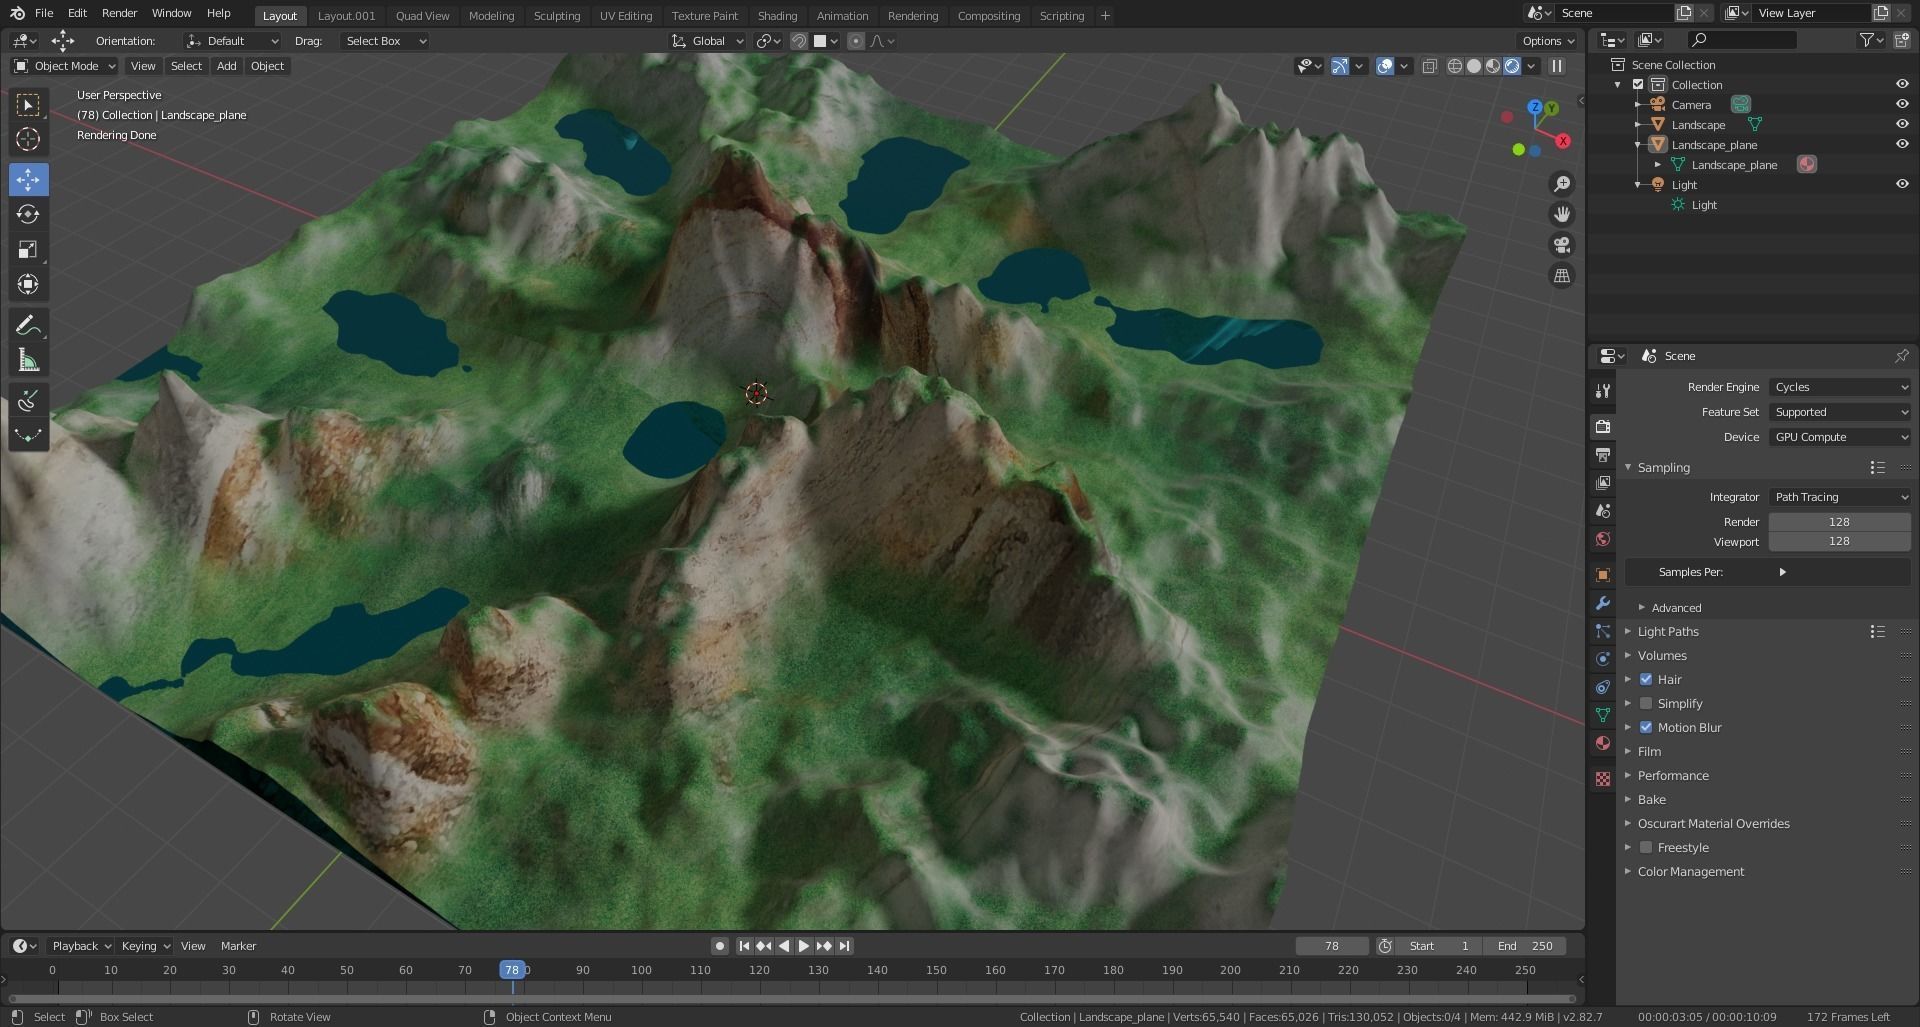Activate the Scale tool

28,250
